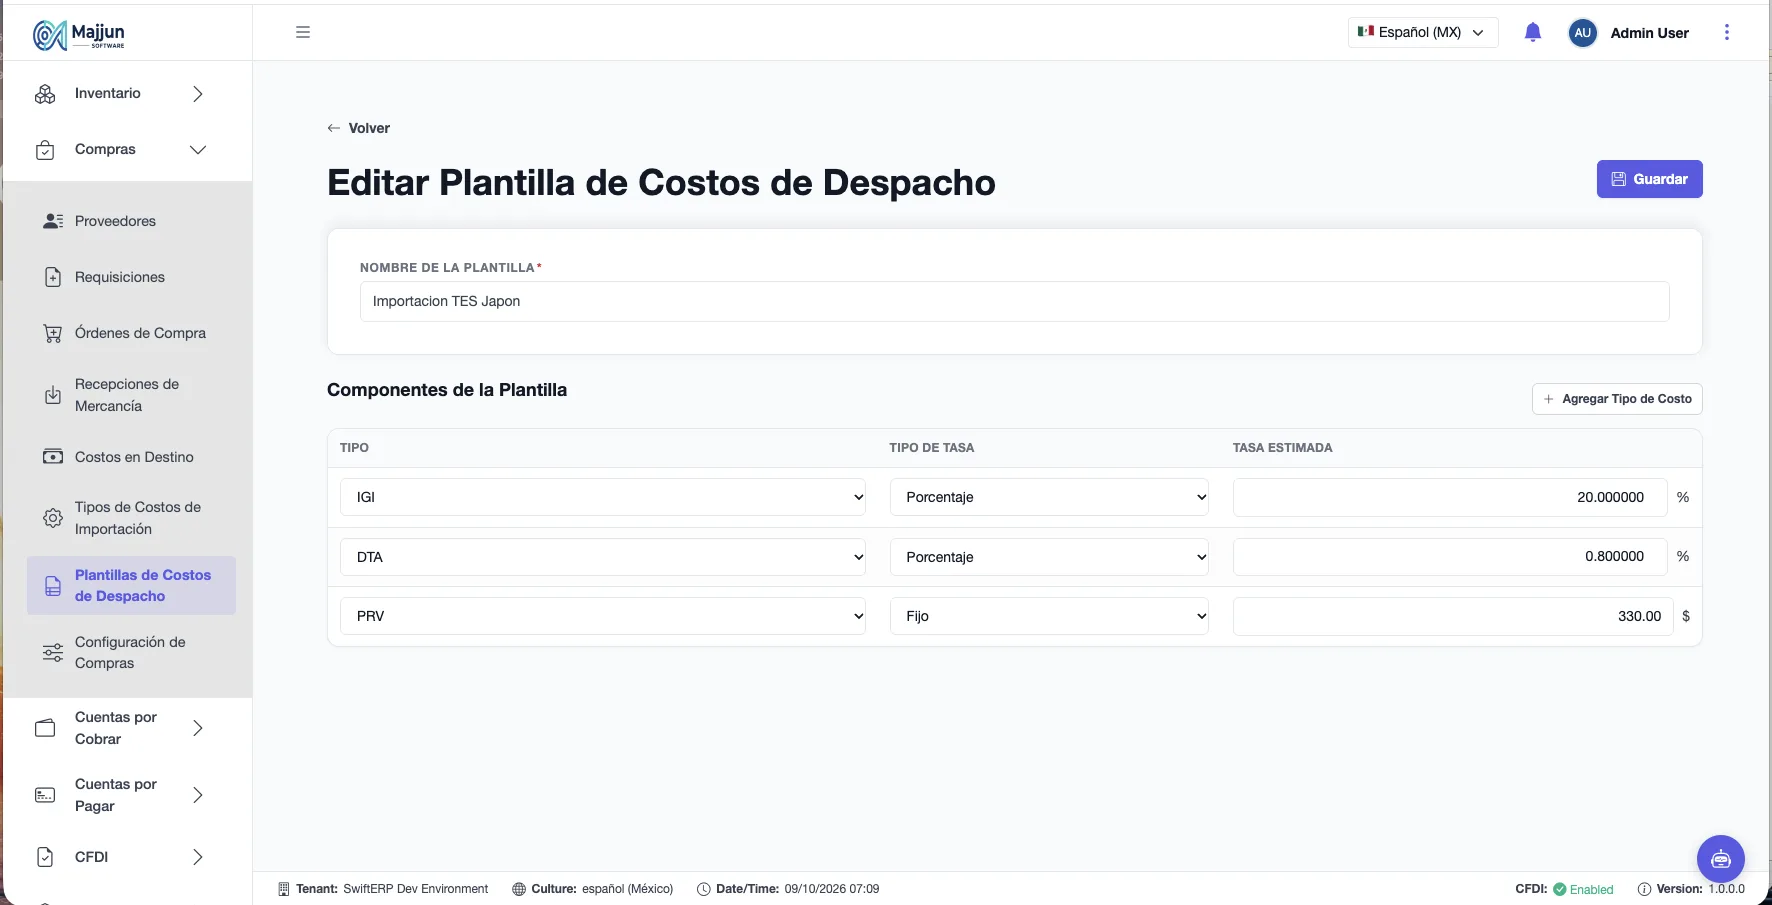Screen dimensions: 1772x905
Task: Click the Compras clipboard icon
Action: click(x=45, y=150)
